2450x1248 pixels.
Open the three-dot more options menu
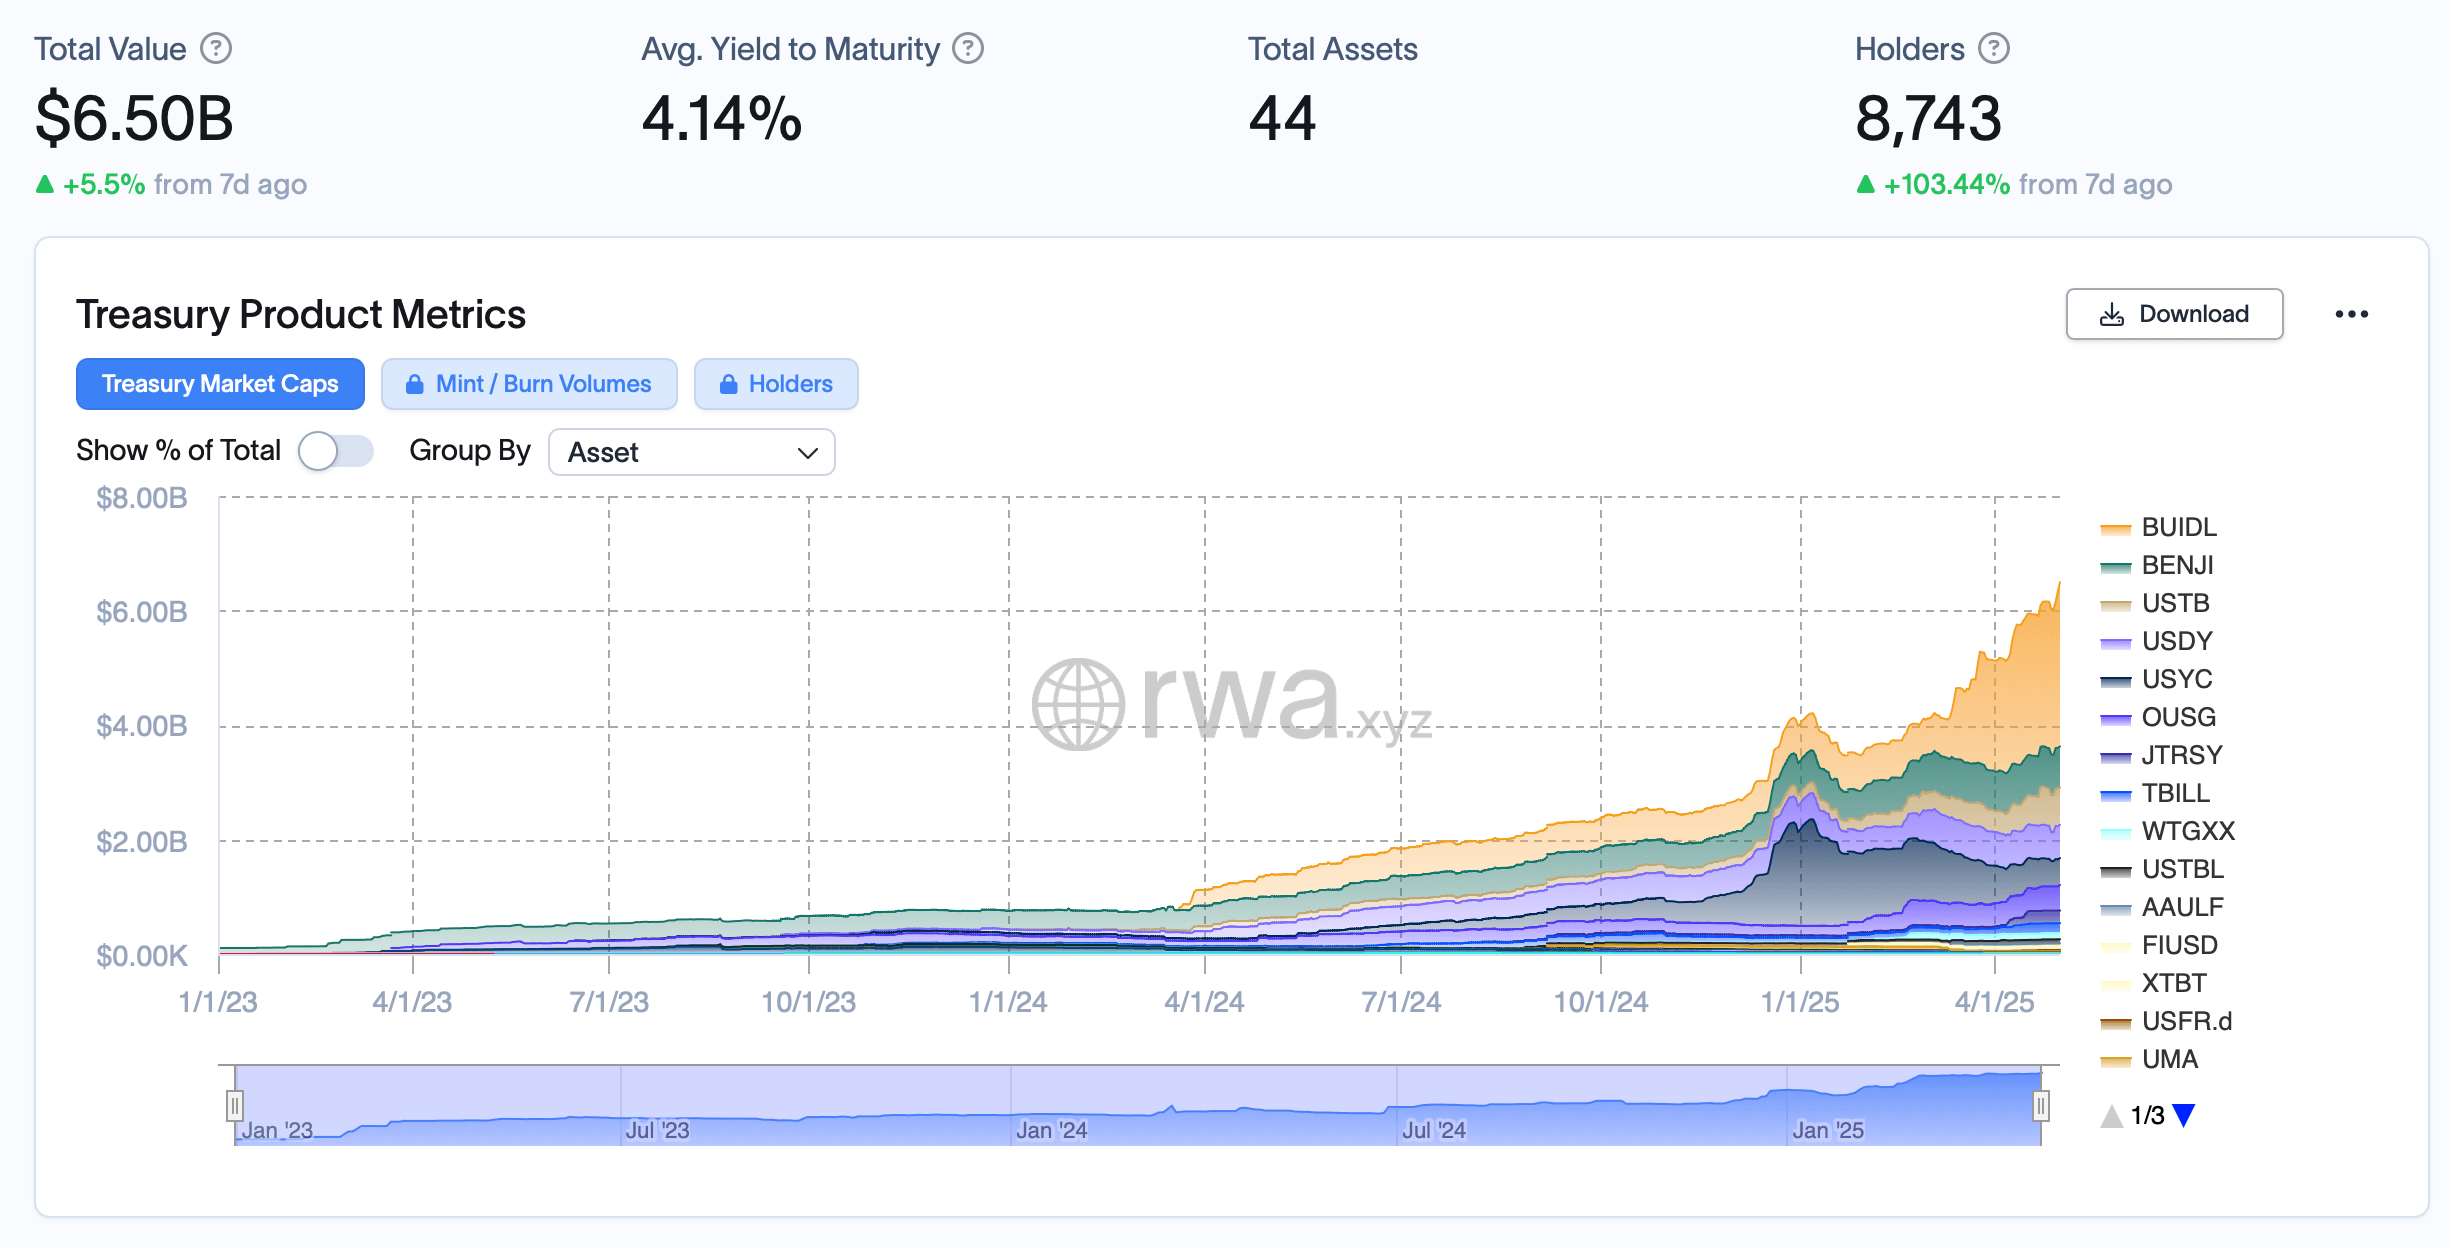click(2351, 315)
